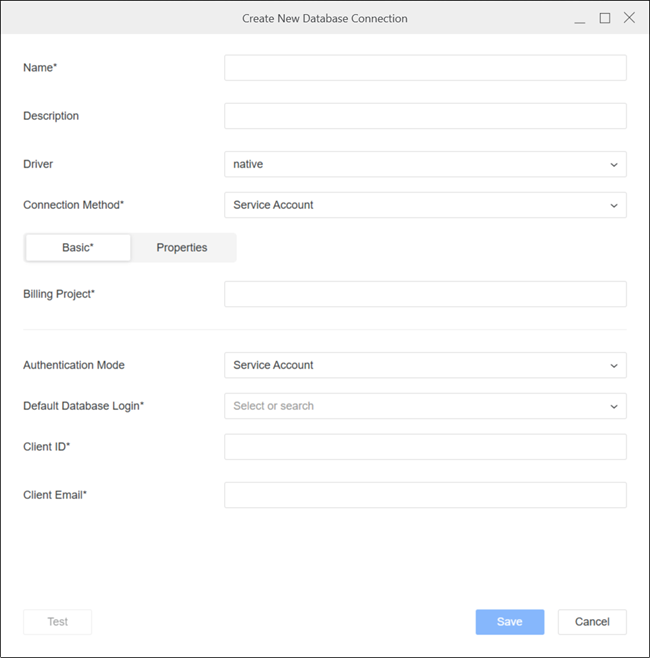Close the dialog with the X icon
This screenshot has width=650, height=658.
629,18
